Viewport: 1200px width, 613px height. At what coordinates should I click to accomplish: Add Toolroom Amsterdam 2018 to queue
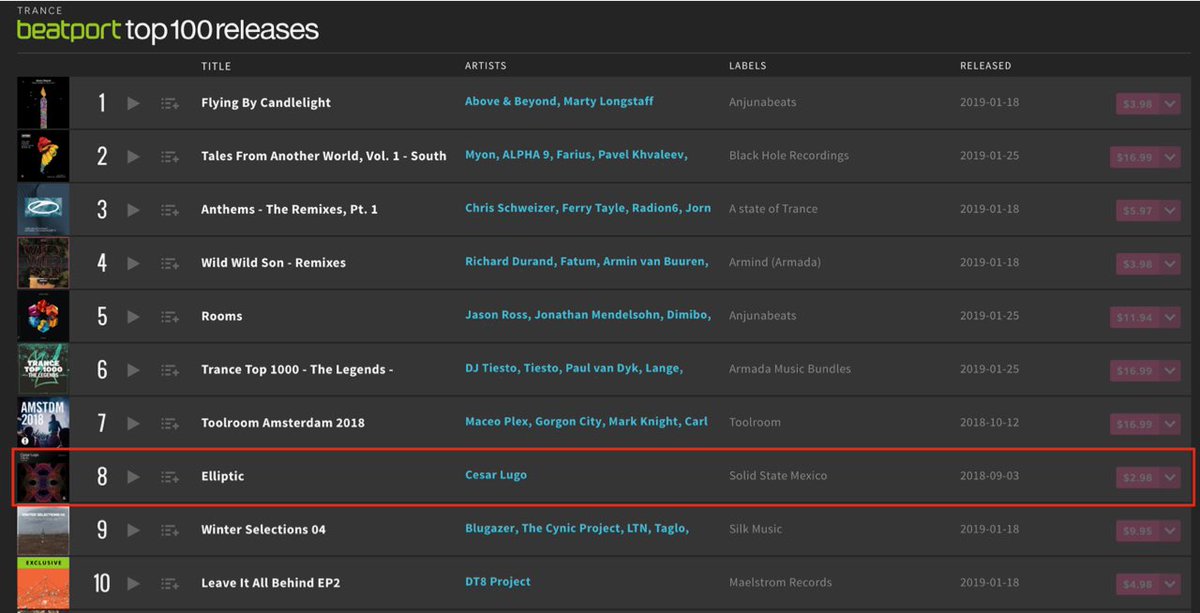coord(170,423)
